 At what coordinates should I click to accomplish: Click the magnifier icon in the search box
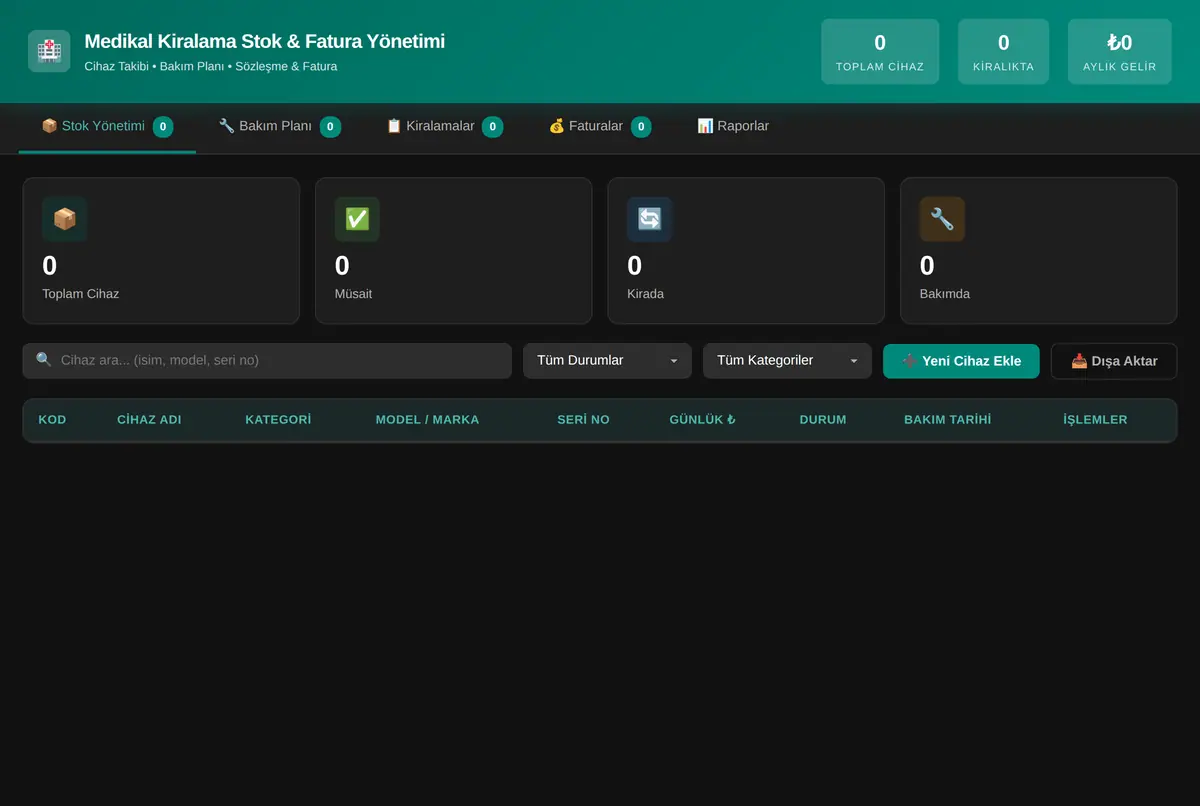point(44,360)
